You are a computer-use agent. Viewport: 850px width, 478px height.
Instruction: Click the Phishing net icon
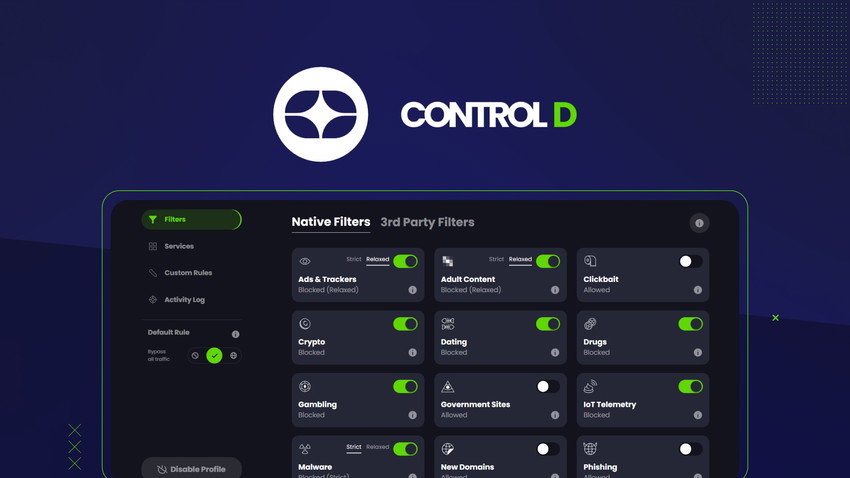click(x=590, y=449)
